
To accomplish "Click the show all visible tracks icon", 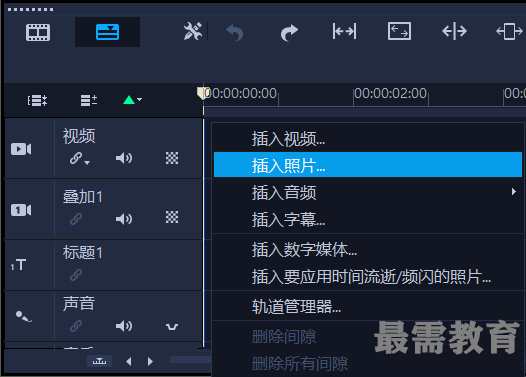I will [37, 100].
